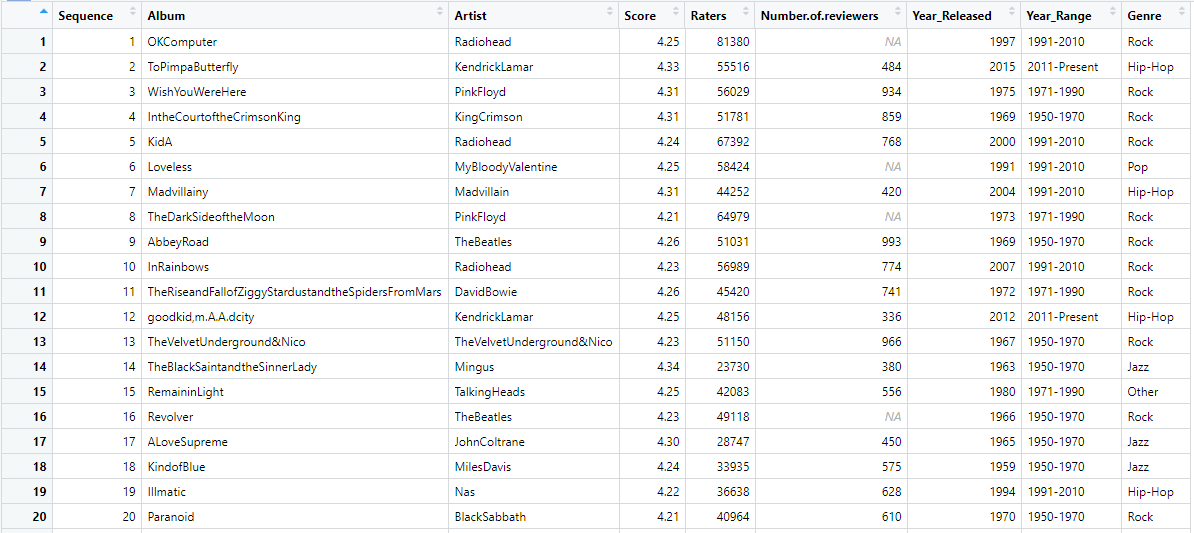
Task: Click the Nas artist cell
Action: pos(533,492)
